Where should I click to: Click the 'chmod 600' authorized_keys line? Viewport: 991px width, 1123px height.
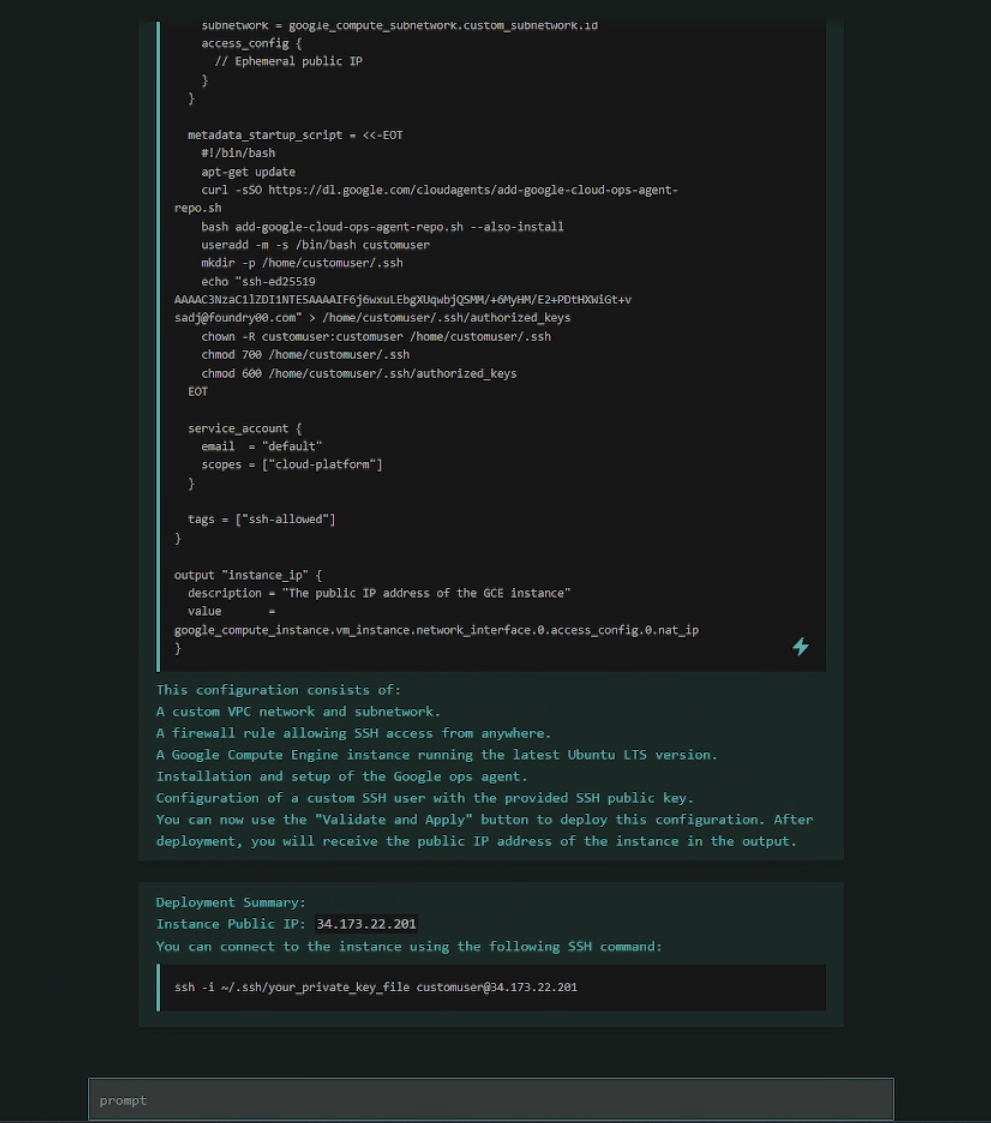point(359,373)
